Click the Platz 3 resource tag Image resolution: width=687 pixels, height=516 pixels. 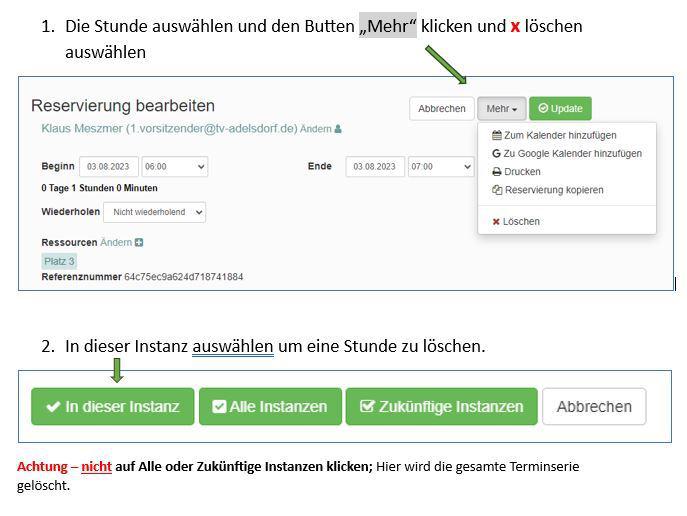(59, 261)
